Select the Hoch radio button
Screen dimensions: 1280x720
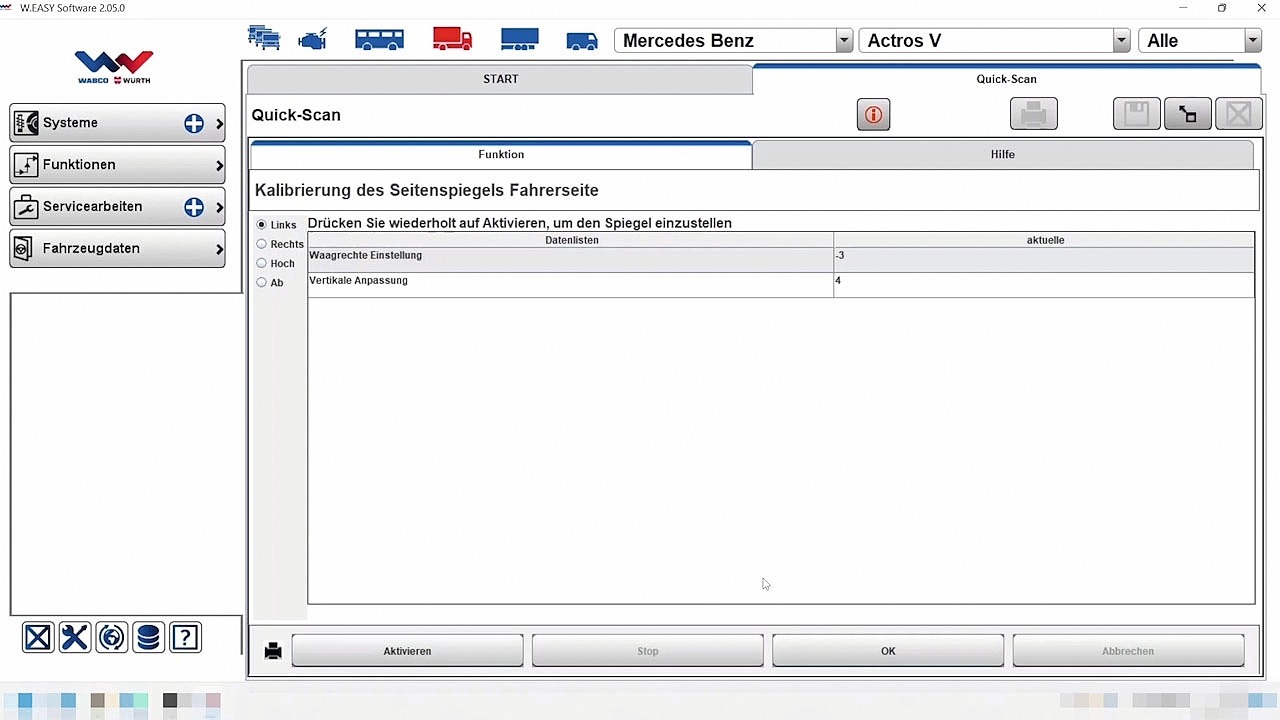click(262, 264)
